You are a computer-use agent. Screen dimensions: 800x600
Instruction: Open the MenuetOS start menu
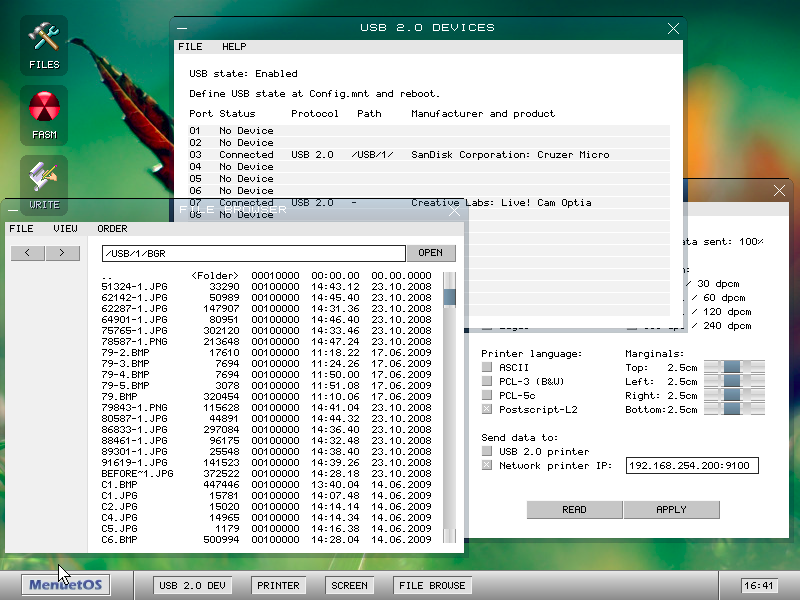[67, 585]
